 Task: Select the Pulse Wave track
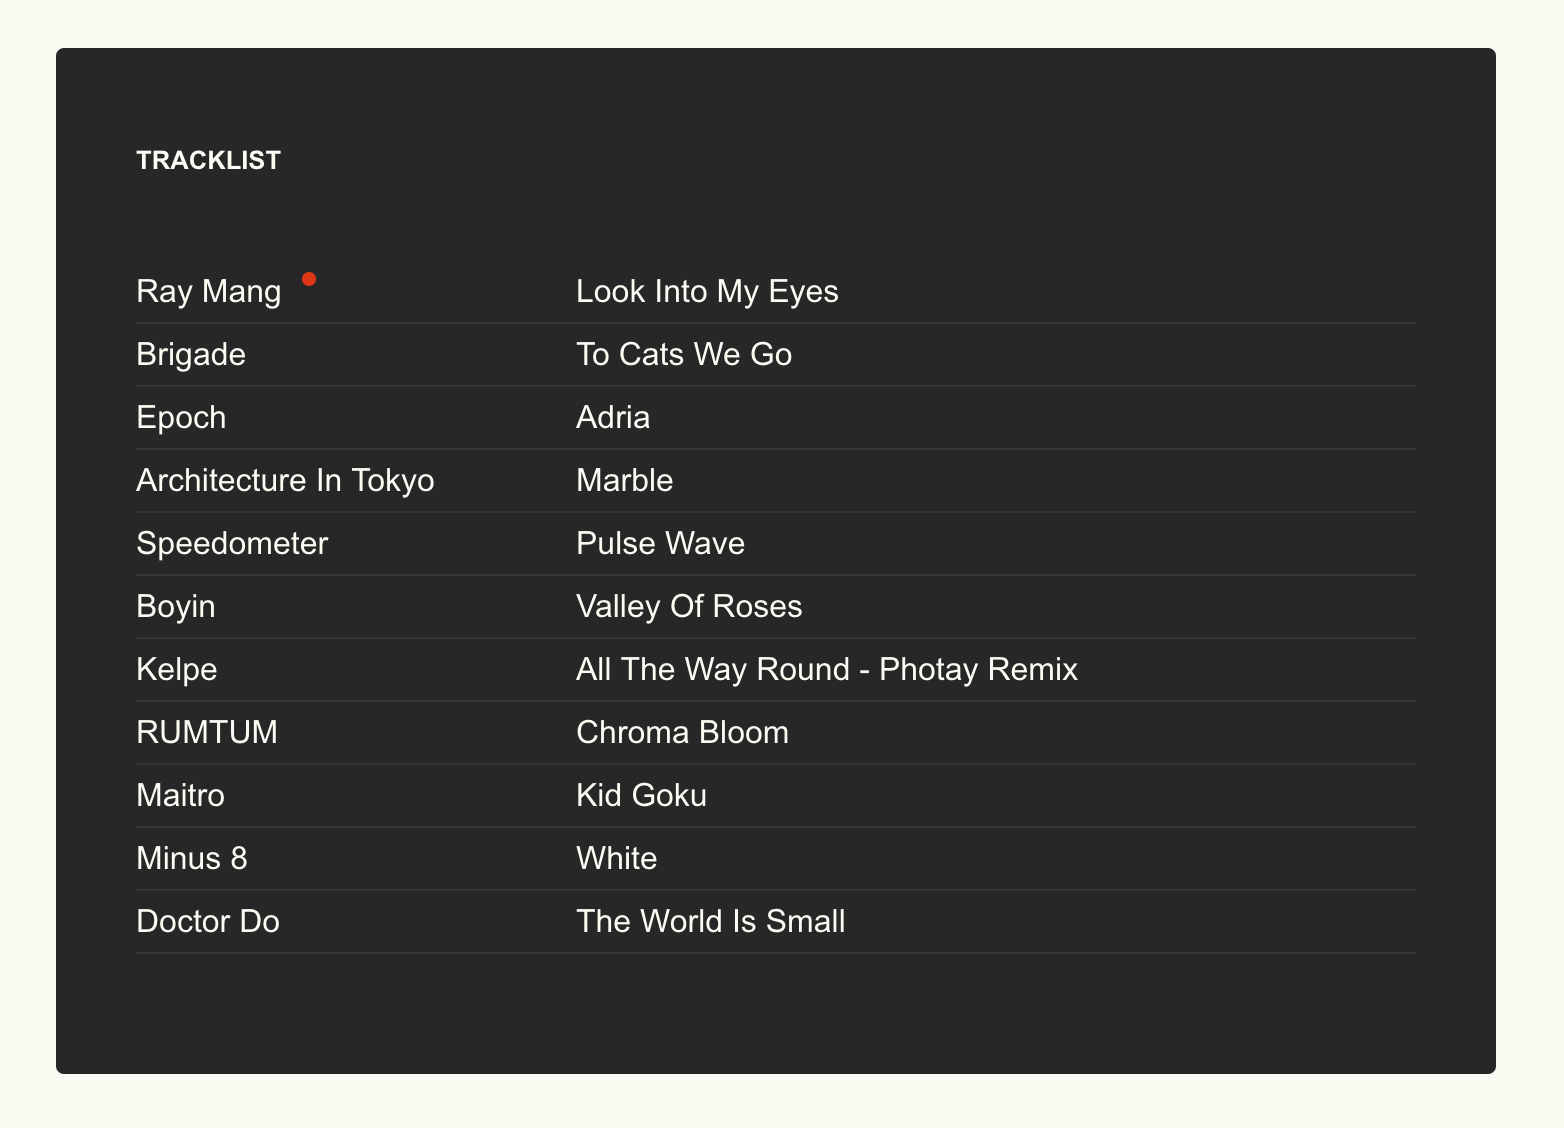[x=661, y=543]
